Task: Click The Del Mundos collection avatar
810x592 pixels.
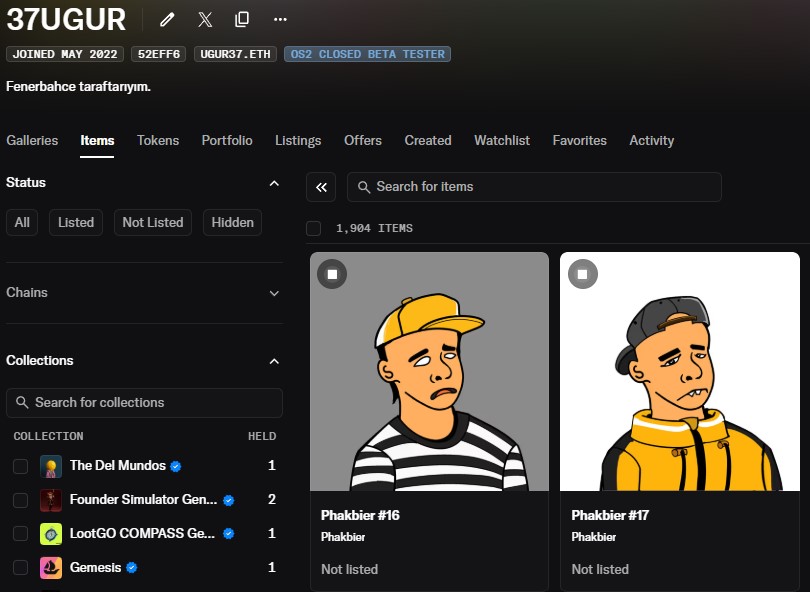Action: point(51,466)
